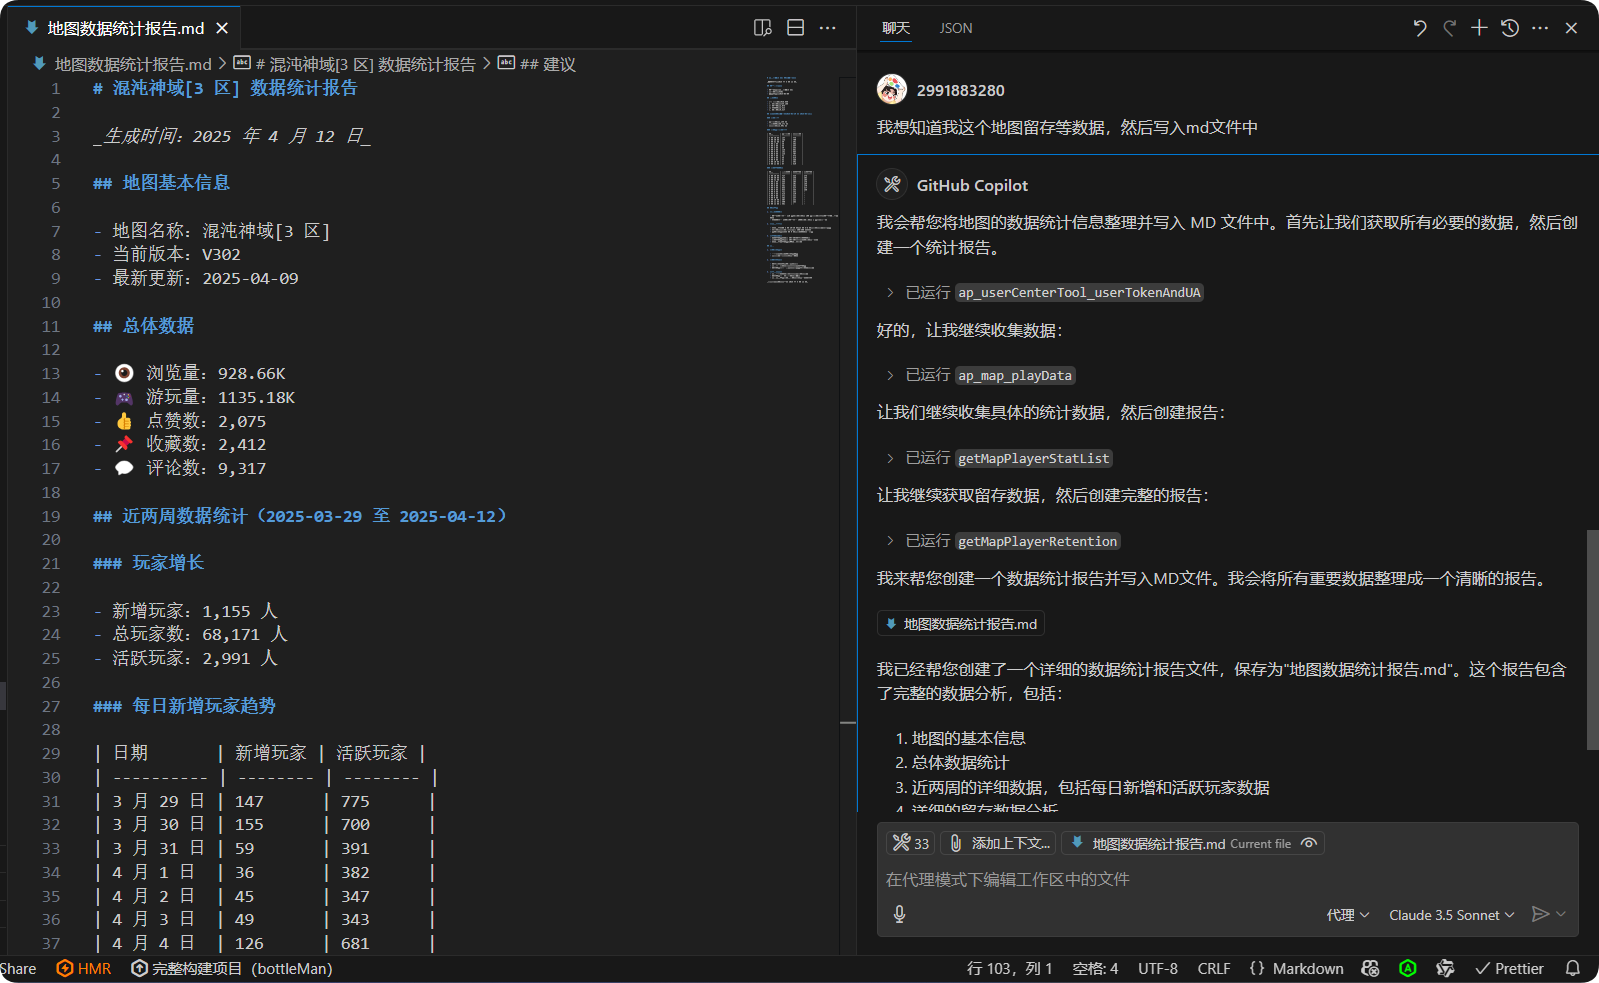Open the 代理 mode dropdown
The image size is (1599, 983).
coord(1347,915)
